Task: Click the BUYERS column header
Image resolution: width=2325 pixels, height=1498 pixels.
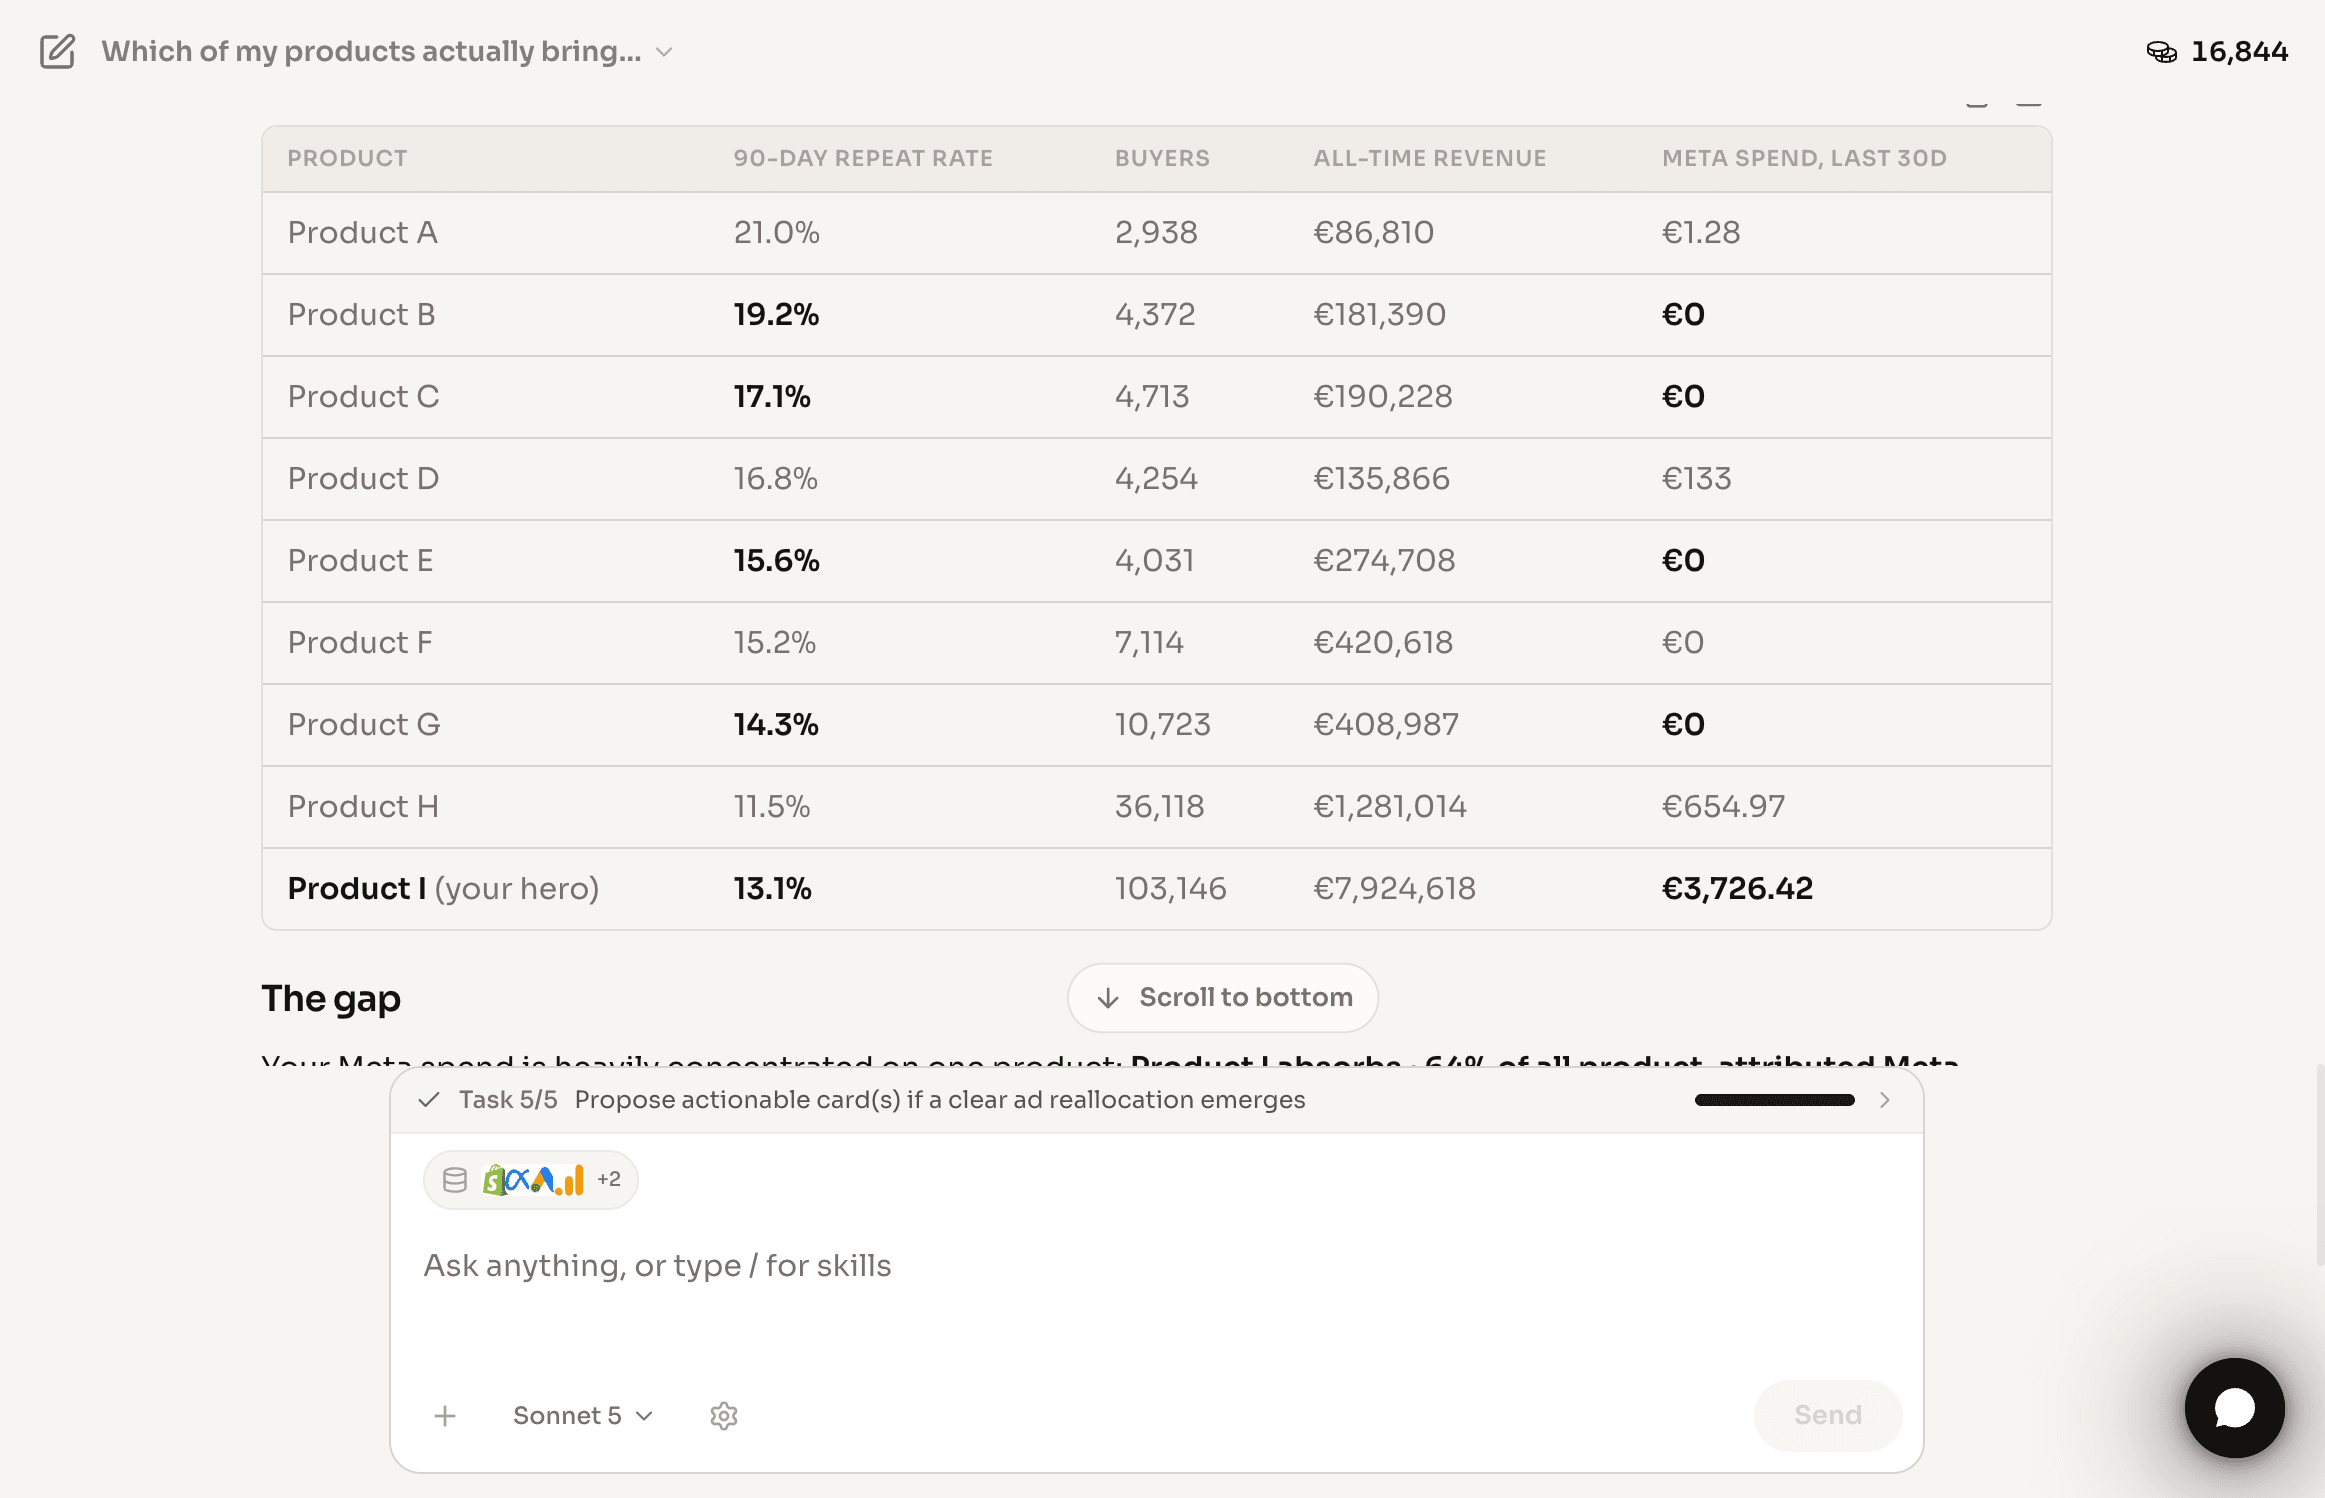Action: (x=1162, y=158)
